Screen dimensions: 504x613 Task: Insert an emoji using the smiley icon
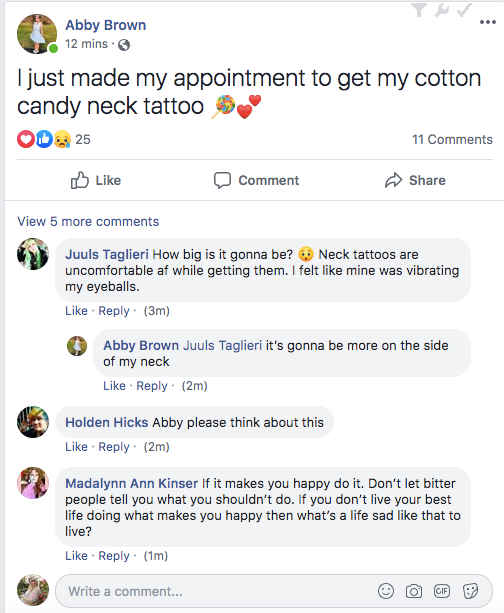[386, 591]
